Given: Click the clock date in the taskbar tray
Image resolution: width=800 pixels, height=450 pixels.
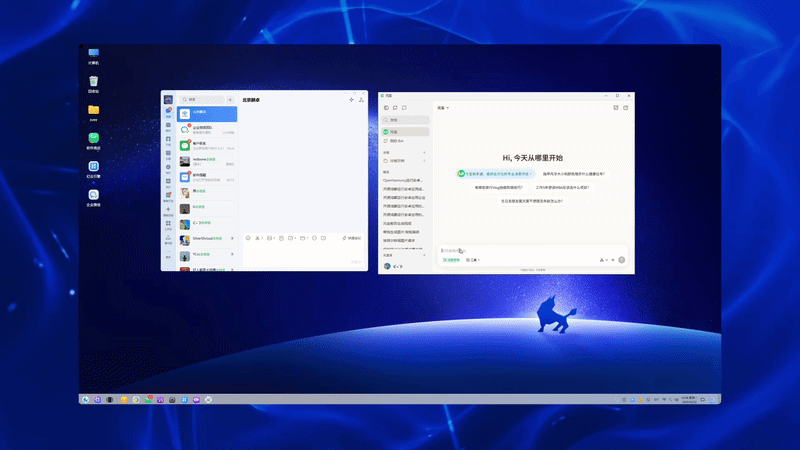Looking at the screenshot, I should (x=690, y=399).
